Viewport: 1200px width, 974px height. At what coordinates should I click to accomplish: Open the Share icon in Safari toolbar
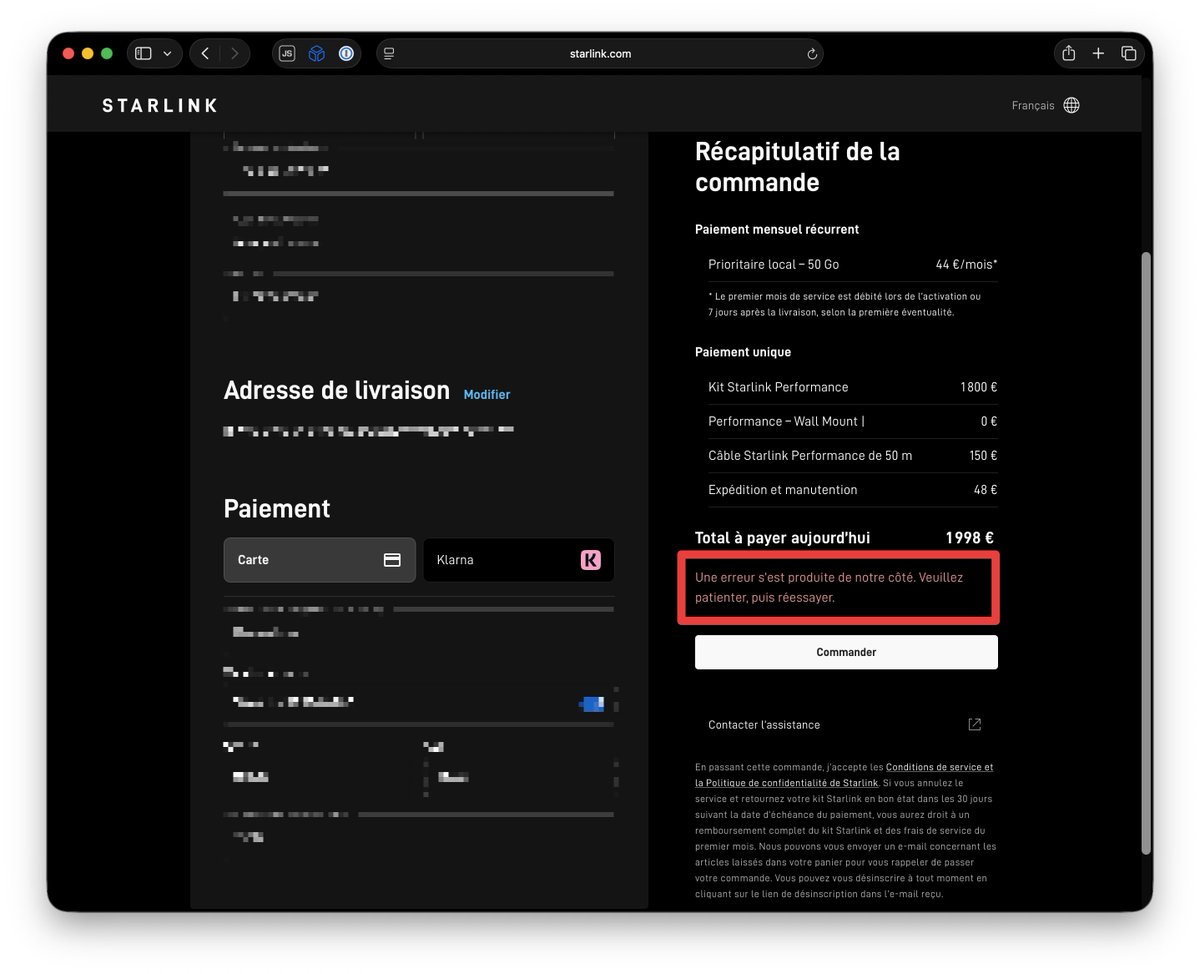(1069, 54)
